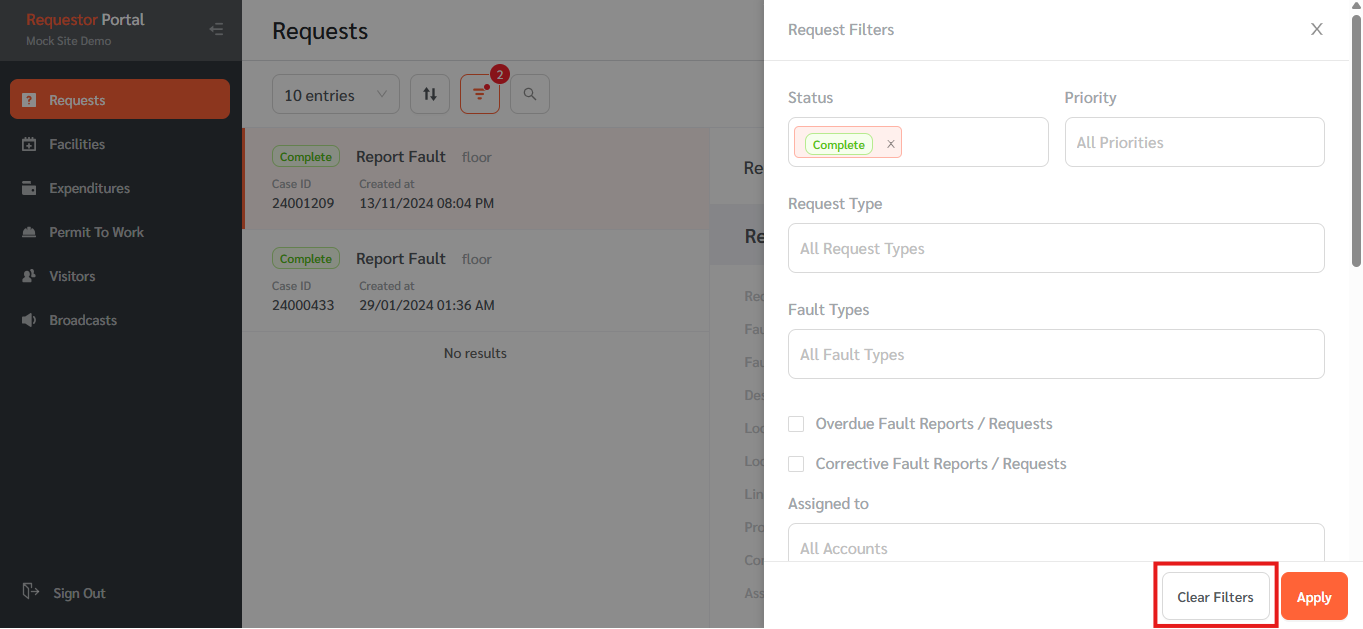
Task: Click the sort order arrows button
Action: click(x=430, y=94)
